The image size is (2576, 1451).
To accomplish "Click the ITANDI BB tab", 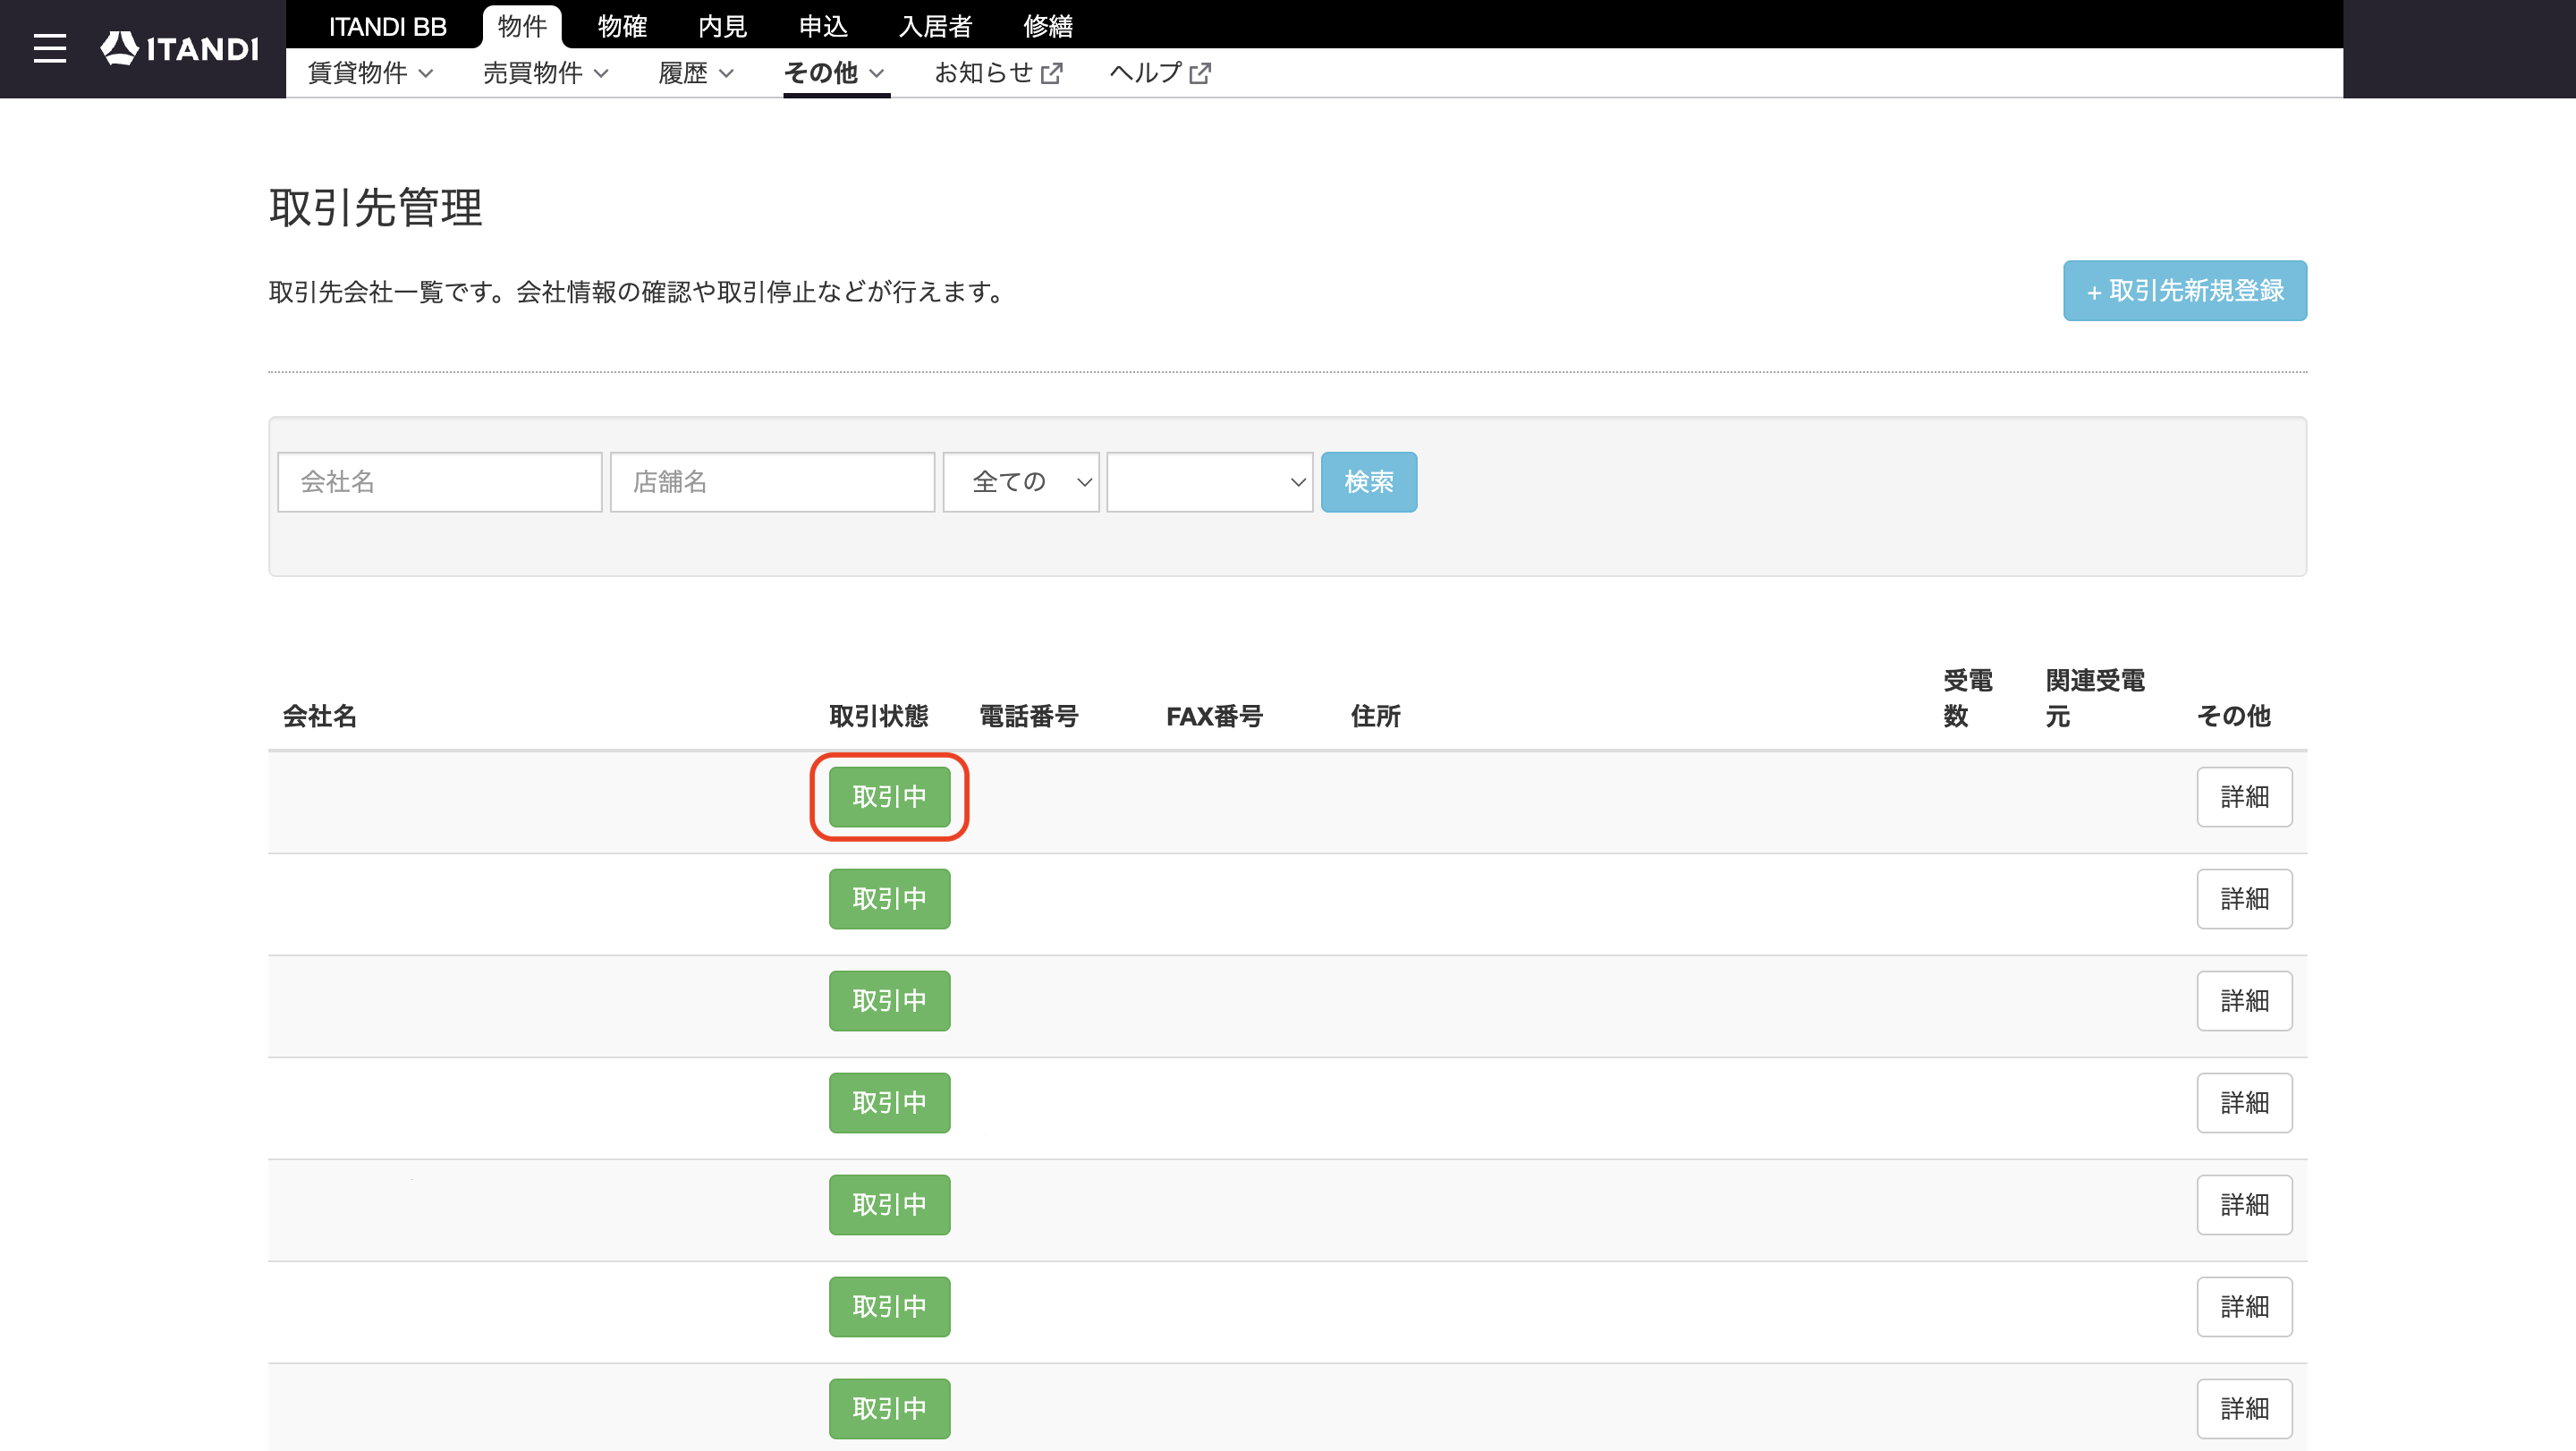I will pos(388,26).
